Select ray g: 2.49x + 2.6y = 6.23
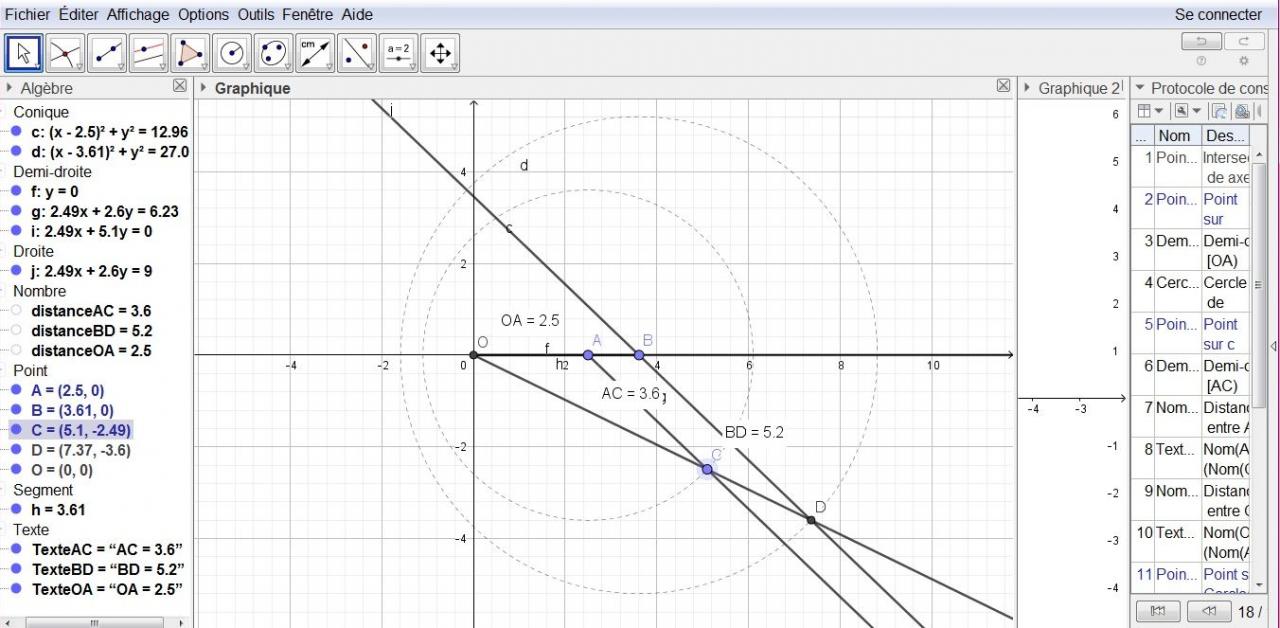This screenshot has height=628, width=1280. click(x=105, y=211)
